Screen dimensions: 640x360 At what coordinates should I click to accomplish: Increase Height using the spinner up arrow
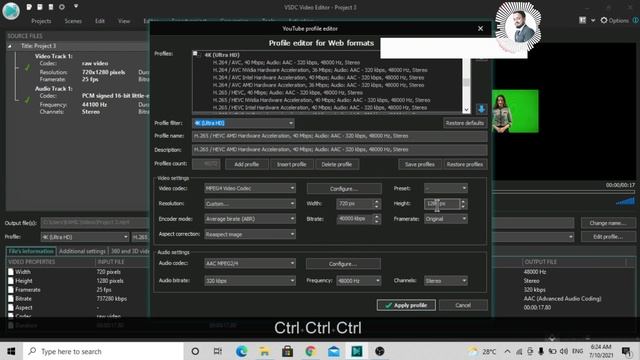(463, 201)
